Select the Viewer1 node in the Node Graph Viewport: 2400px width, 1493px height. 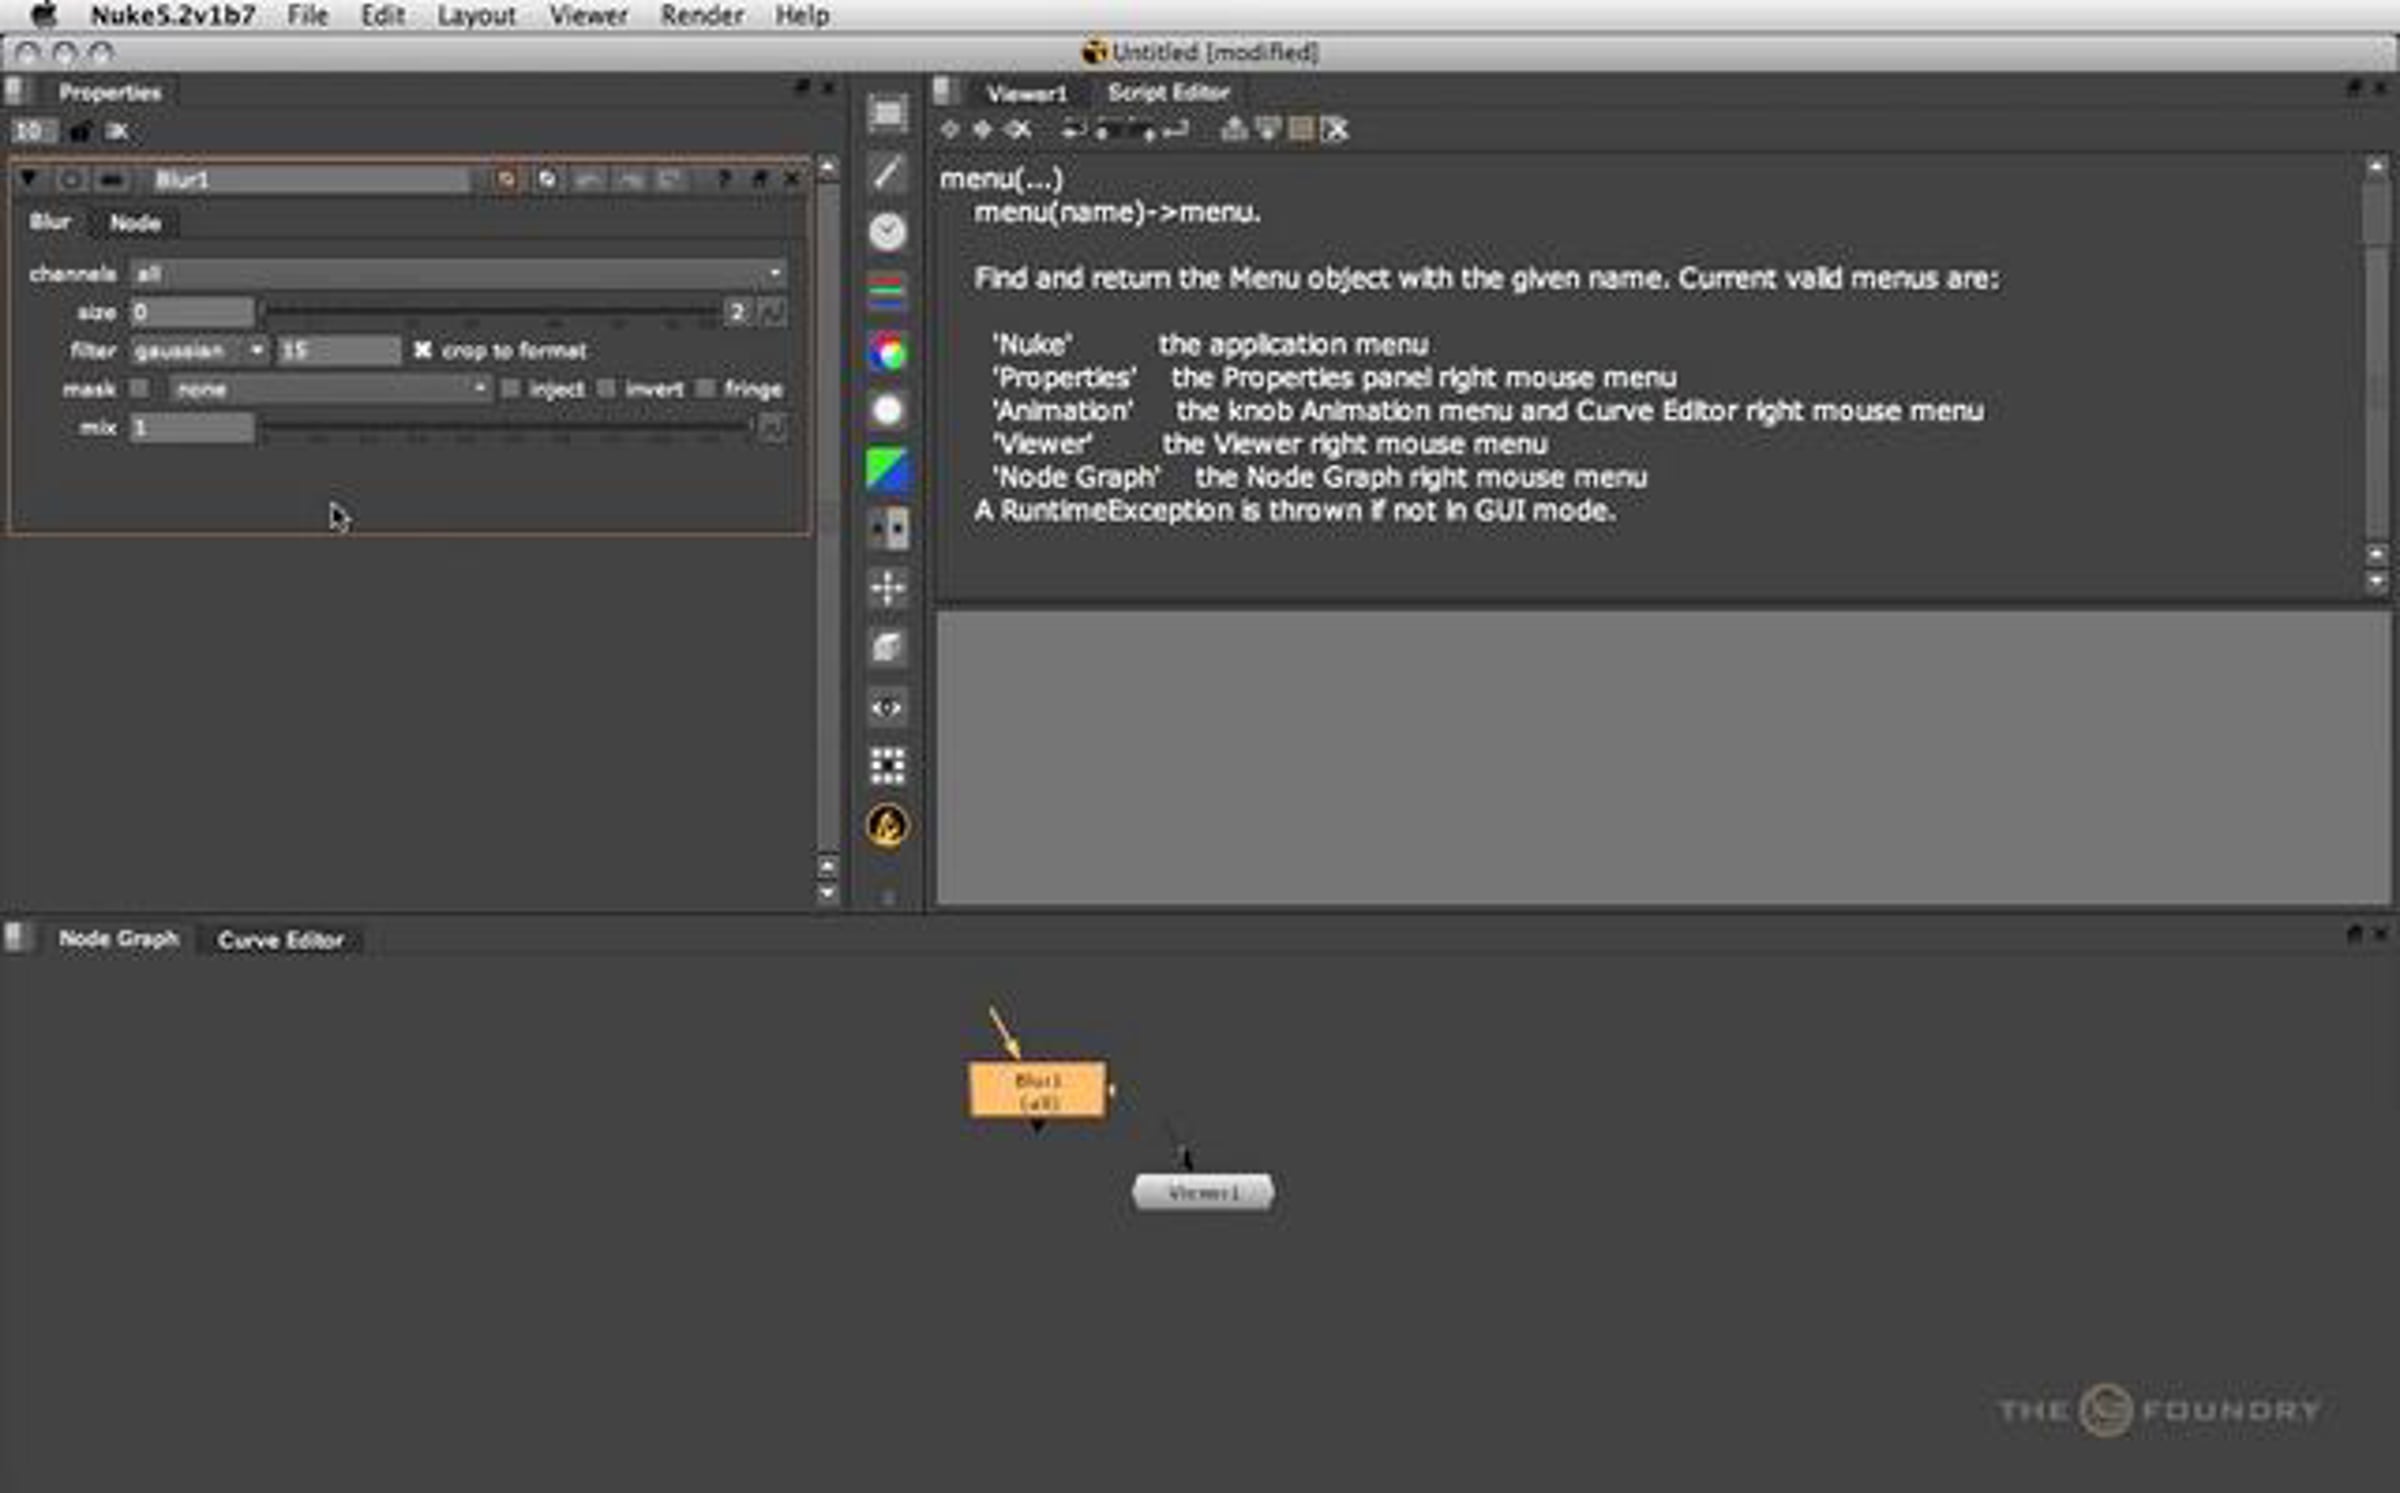[1203, 1193]
